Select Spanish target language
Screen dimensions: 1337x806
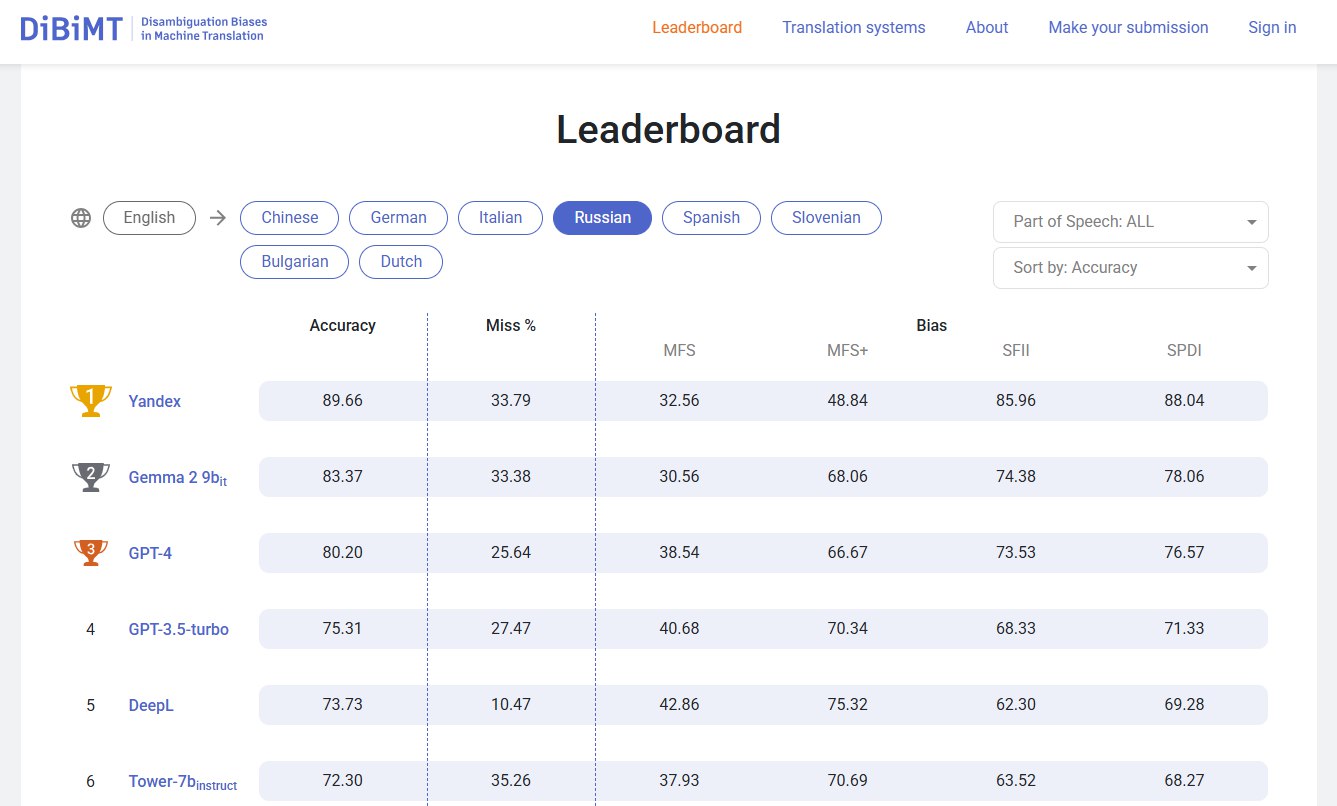[x=711, y=218]
